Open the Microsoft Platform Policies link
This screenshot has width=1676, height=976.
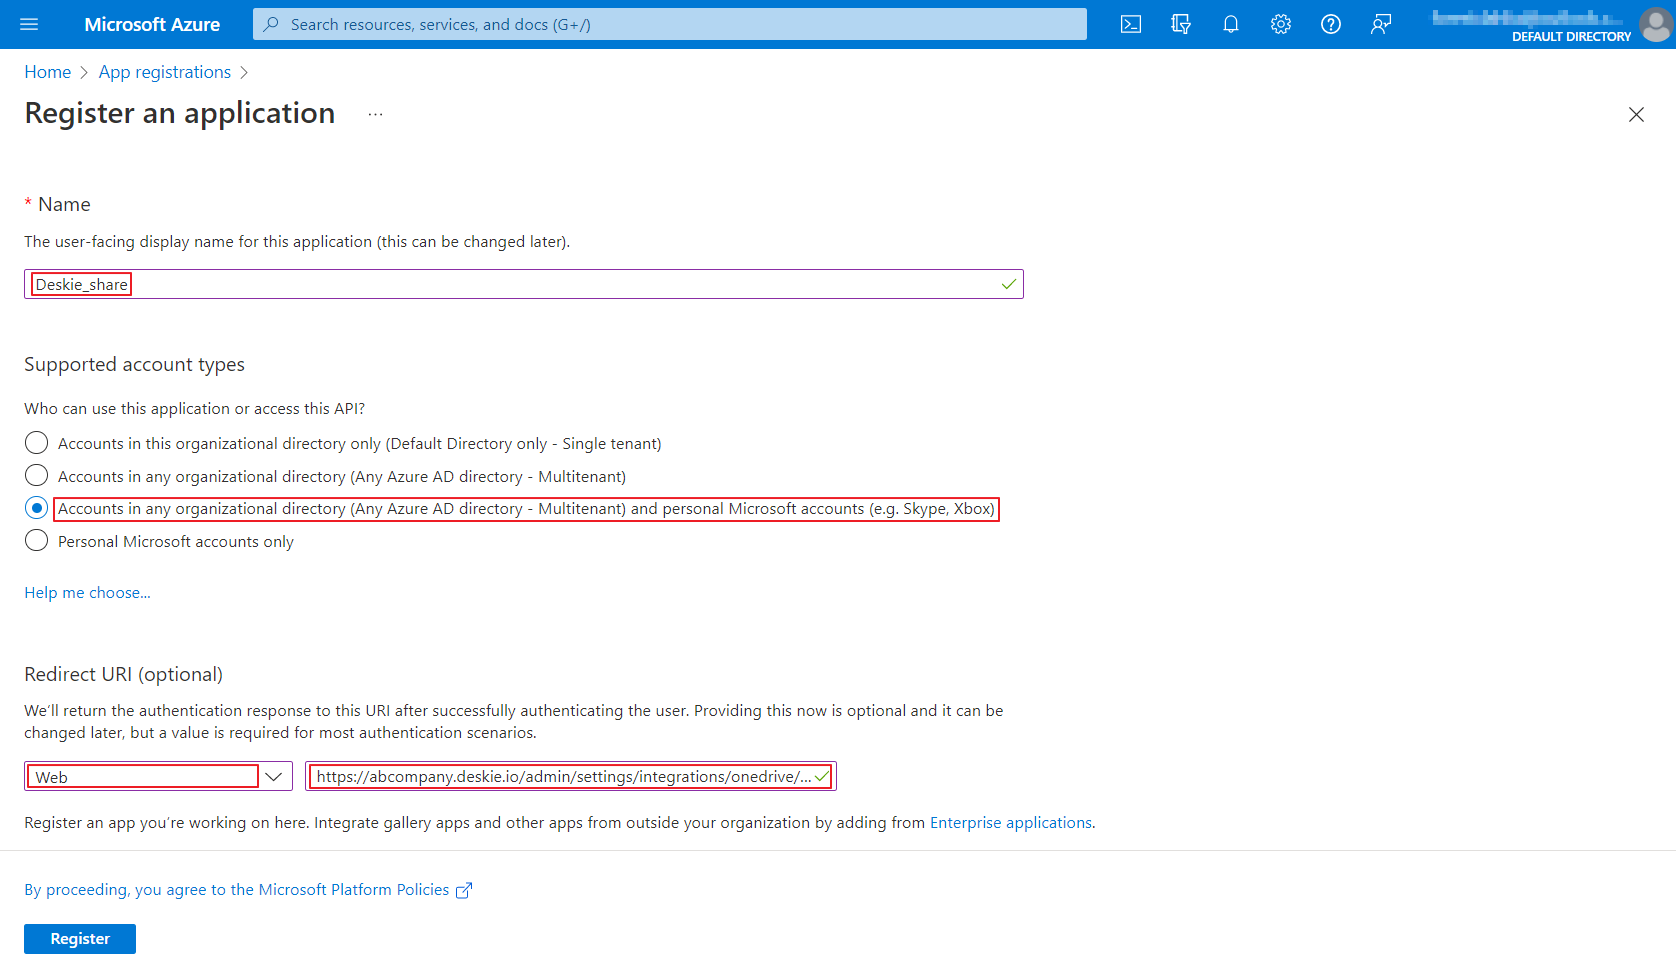click(x=237, y=890)
